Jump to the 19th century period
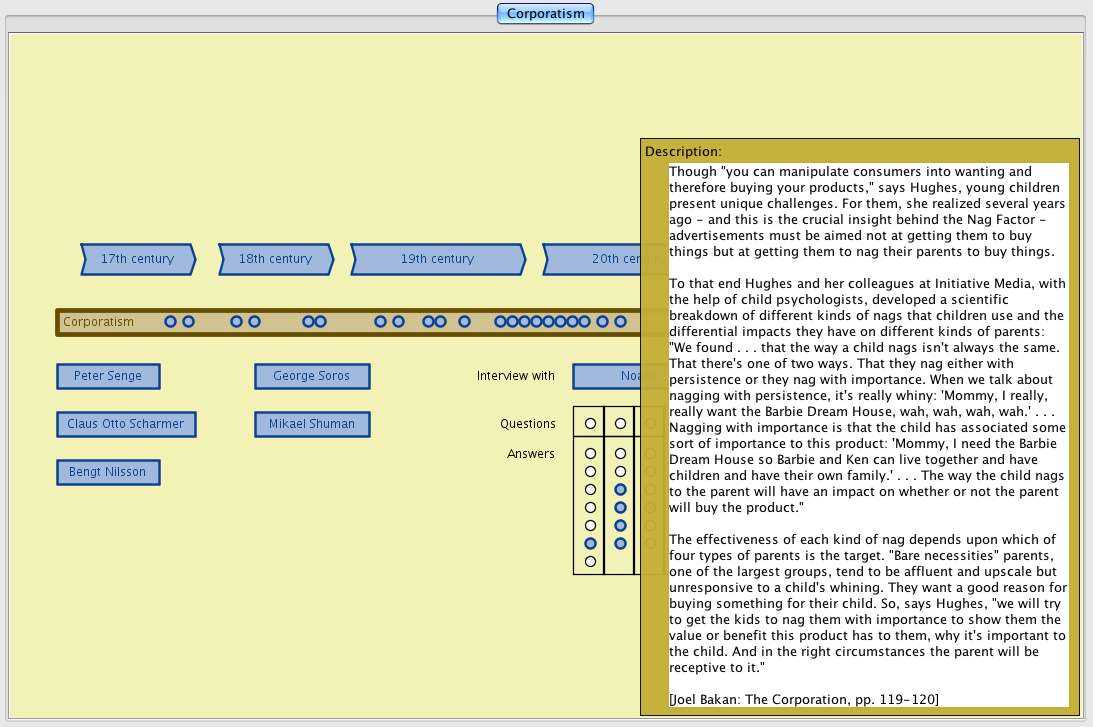This screenshot has height=727, width=1093. 437,259
